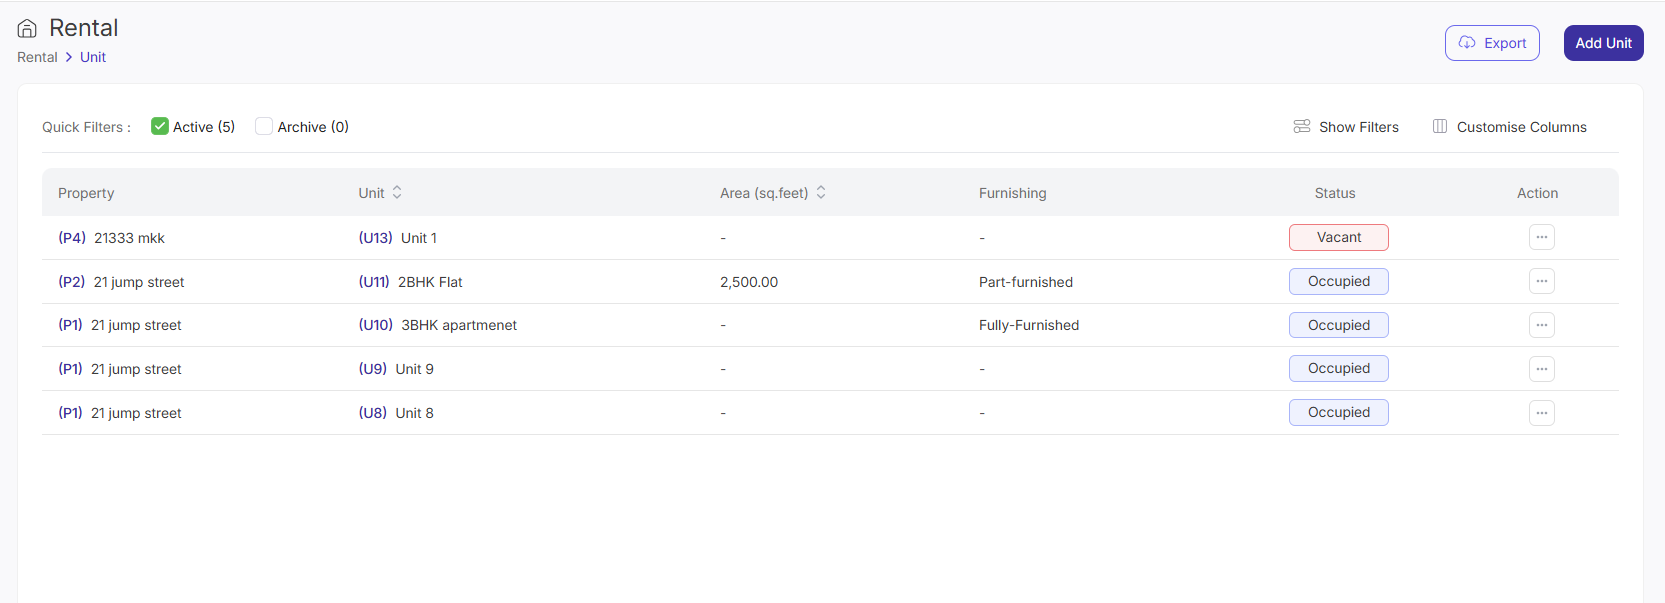Open actions menu for Unit 9 row

[1541, 369]
